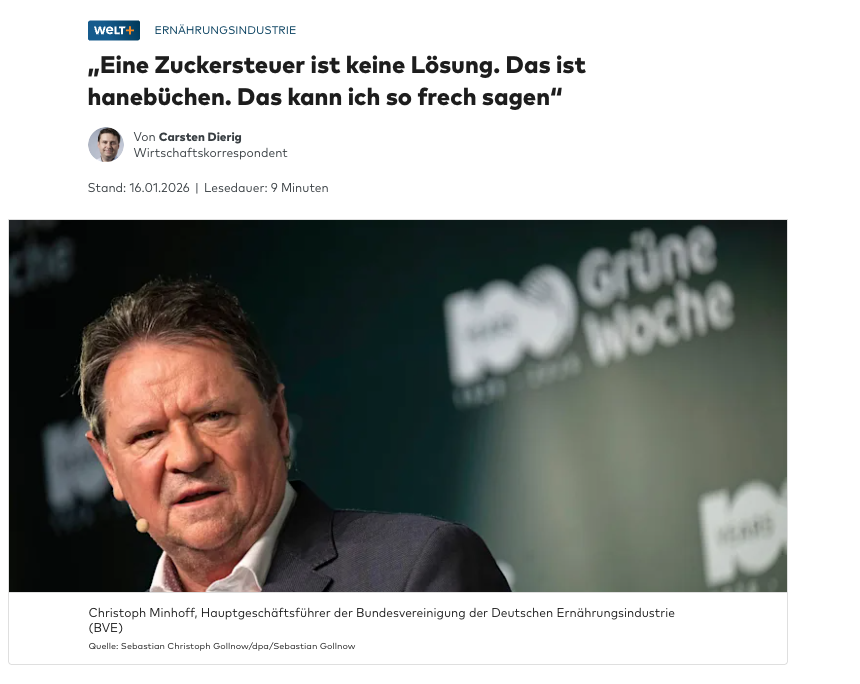Click the date Stand: 16.01.2026
Screen dimensions: 860x684
pyautogui.click(x=138, y=188)
